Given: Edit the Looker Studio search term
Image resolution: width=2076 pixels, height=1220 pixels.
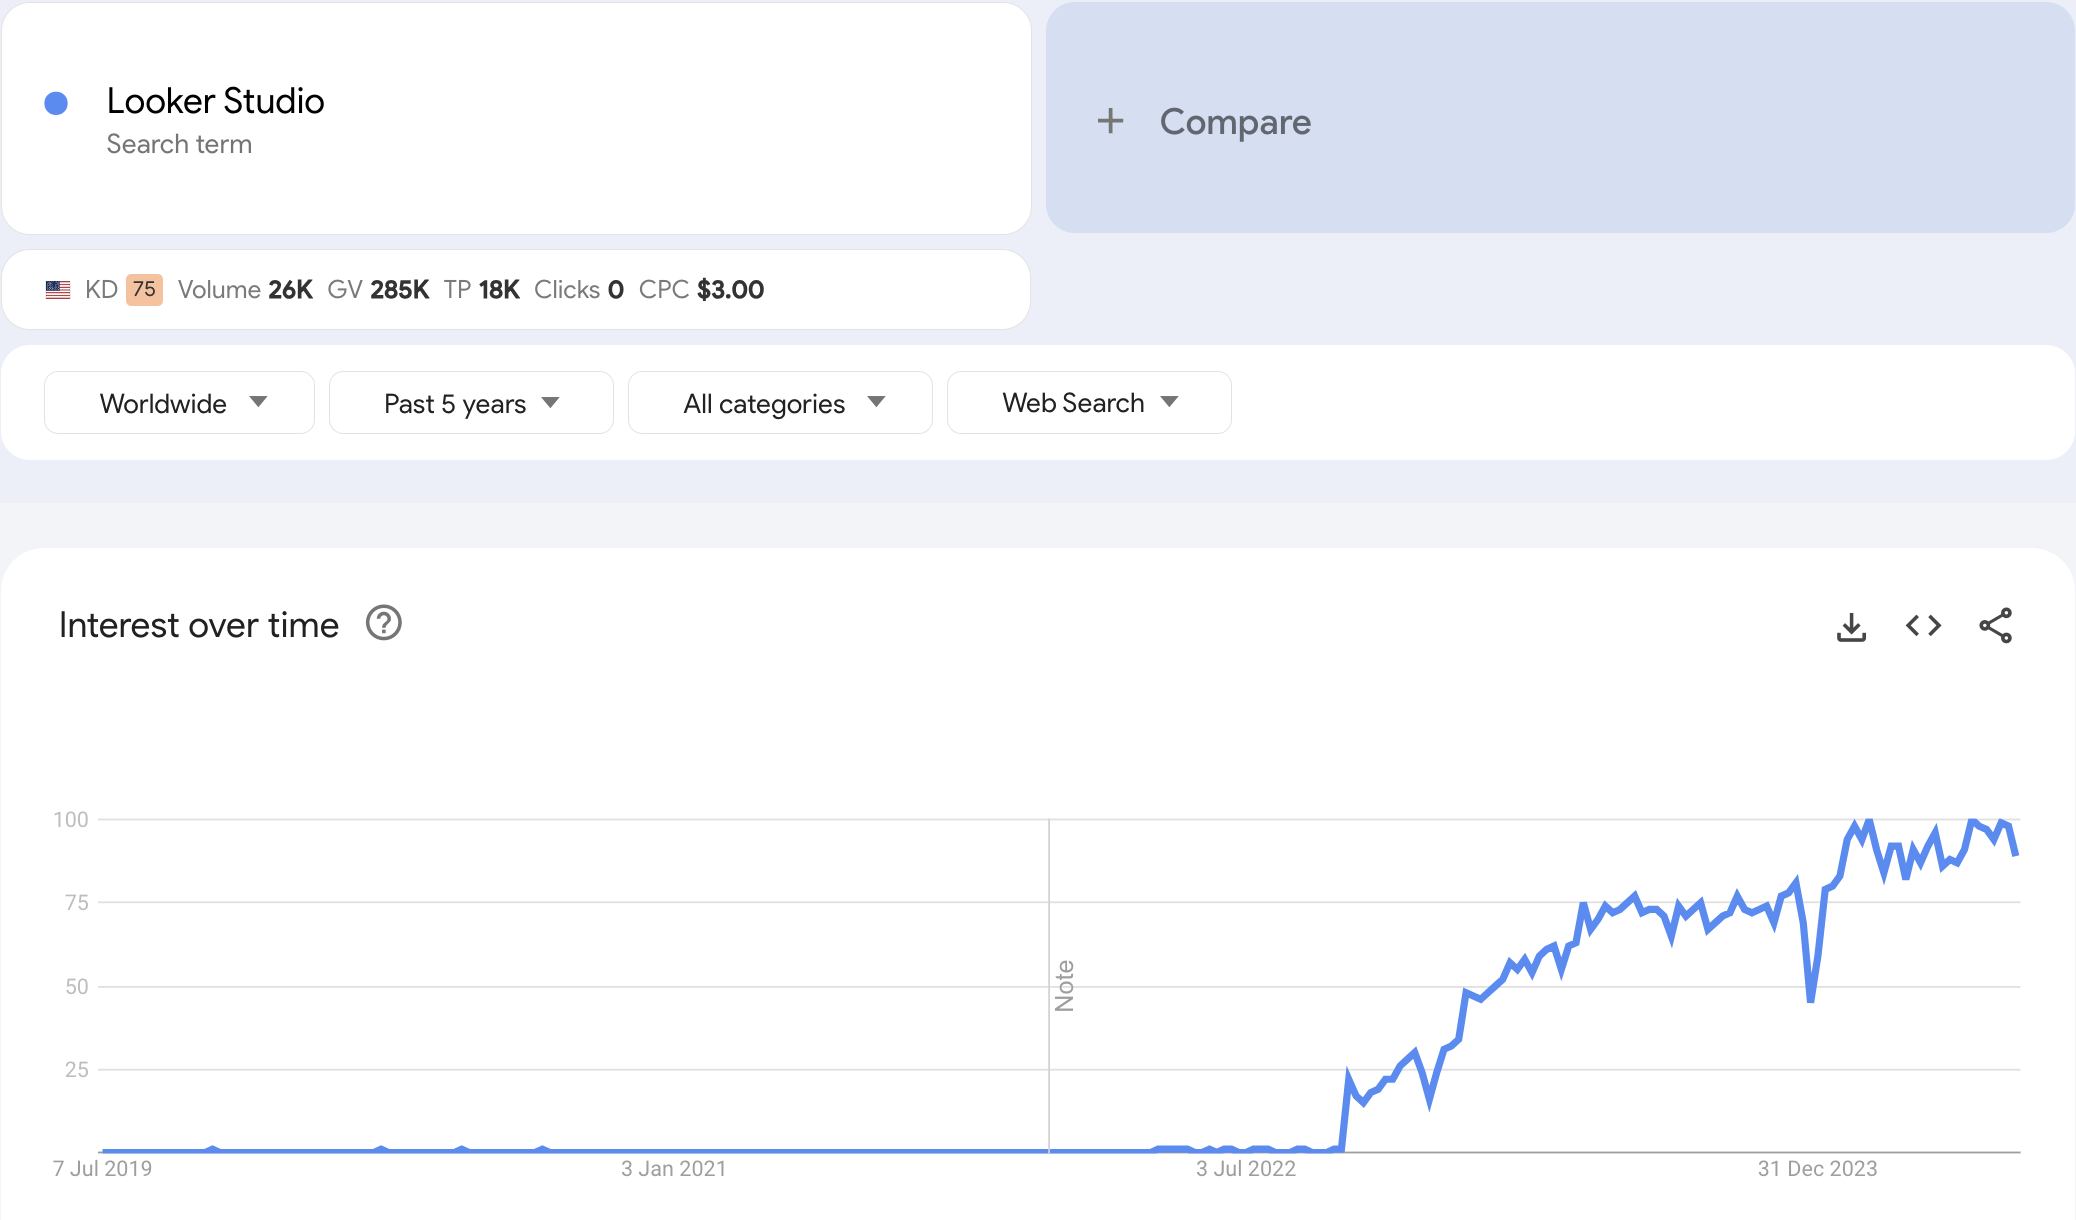Looking at the screenshot, I should (x=215, y=102).
